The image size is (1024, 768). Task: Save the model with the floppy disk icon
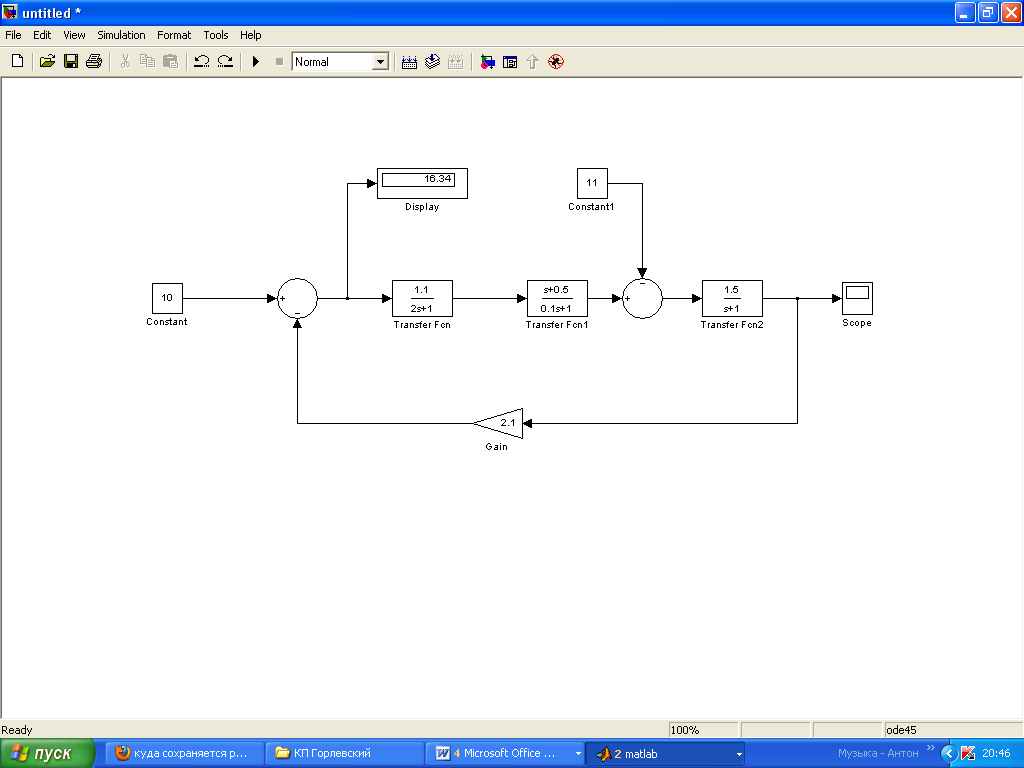[71, 61]
